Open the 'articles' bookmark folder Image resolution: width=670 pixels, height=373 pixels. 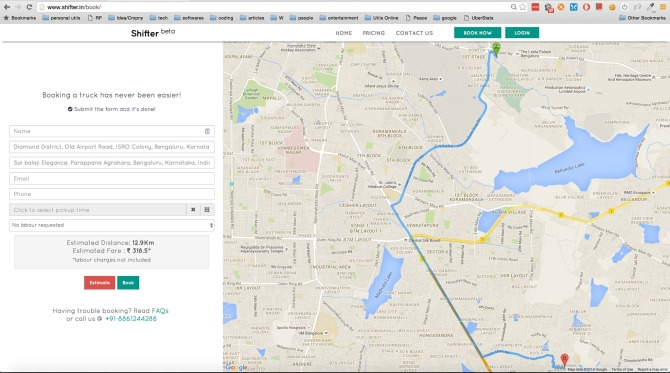point(252,18)
